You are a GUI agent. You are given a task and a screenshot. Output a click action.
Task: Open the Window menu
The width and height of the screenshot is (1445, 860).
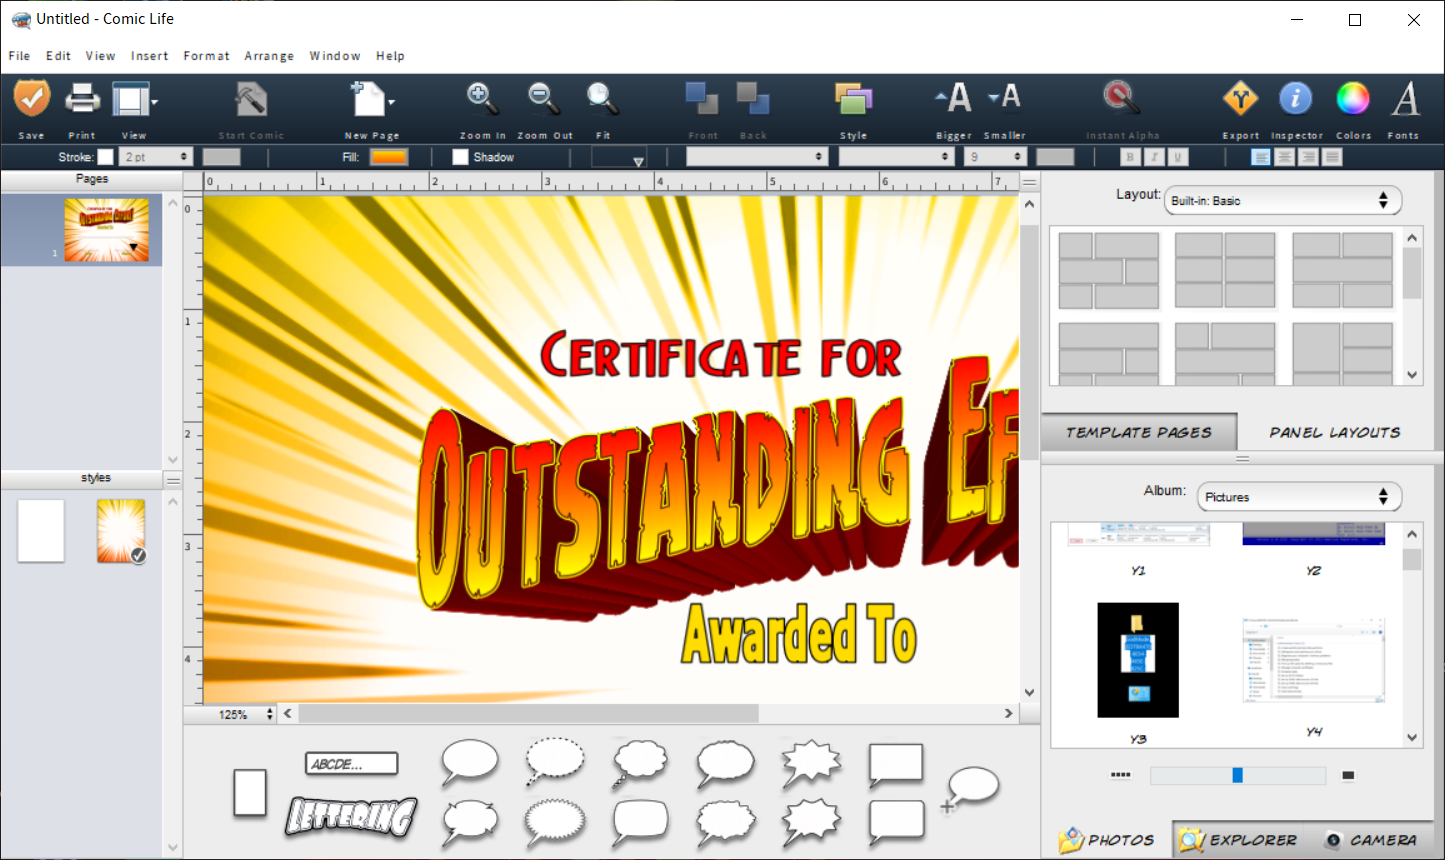[x=335, y=56]
